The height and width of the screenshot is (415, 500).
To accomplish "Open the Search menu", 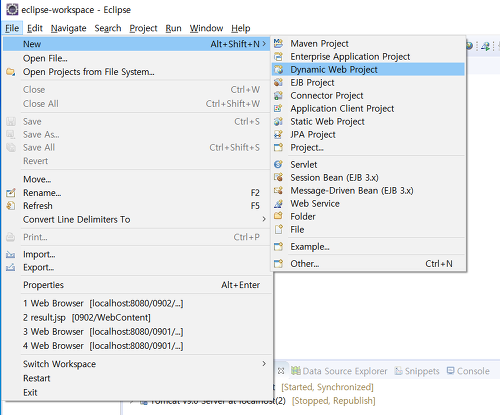I will [108, 28].
